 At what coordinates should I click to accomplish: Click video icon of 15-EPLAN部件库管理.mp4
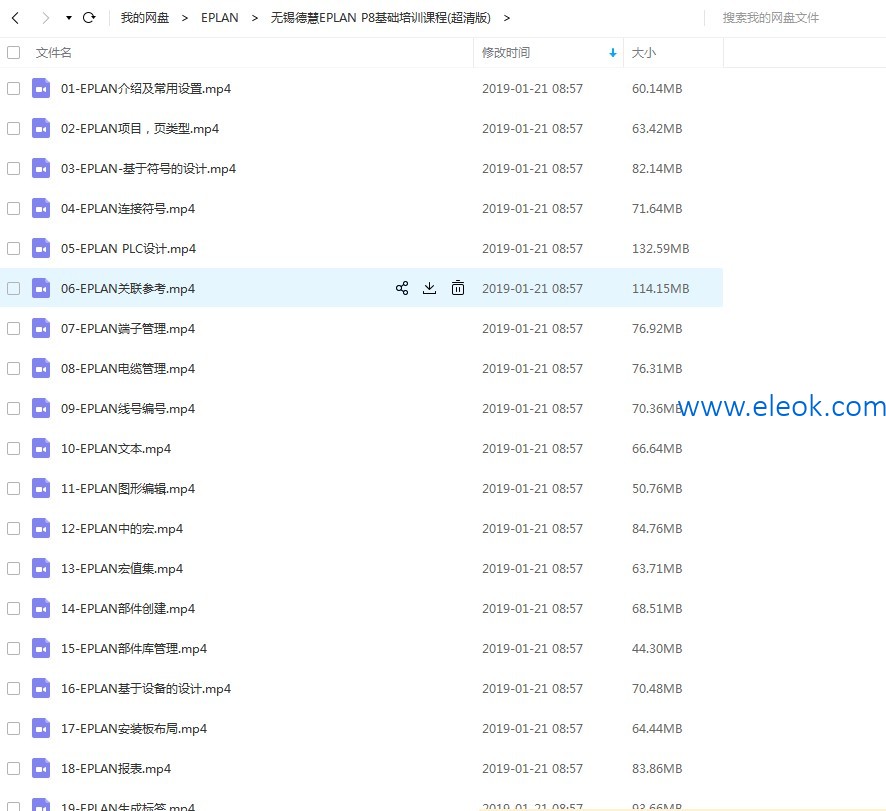(41, 649)
